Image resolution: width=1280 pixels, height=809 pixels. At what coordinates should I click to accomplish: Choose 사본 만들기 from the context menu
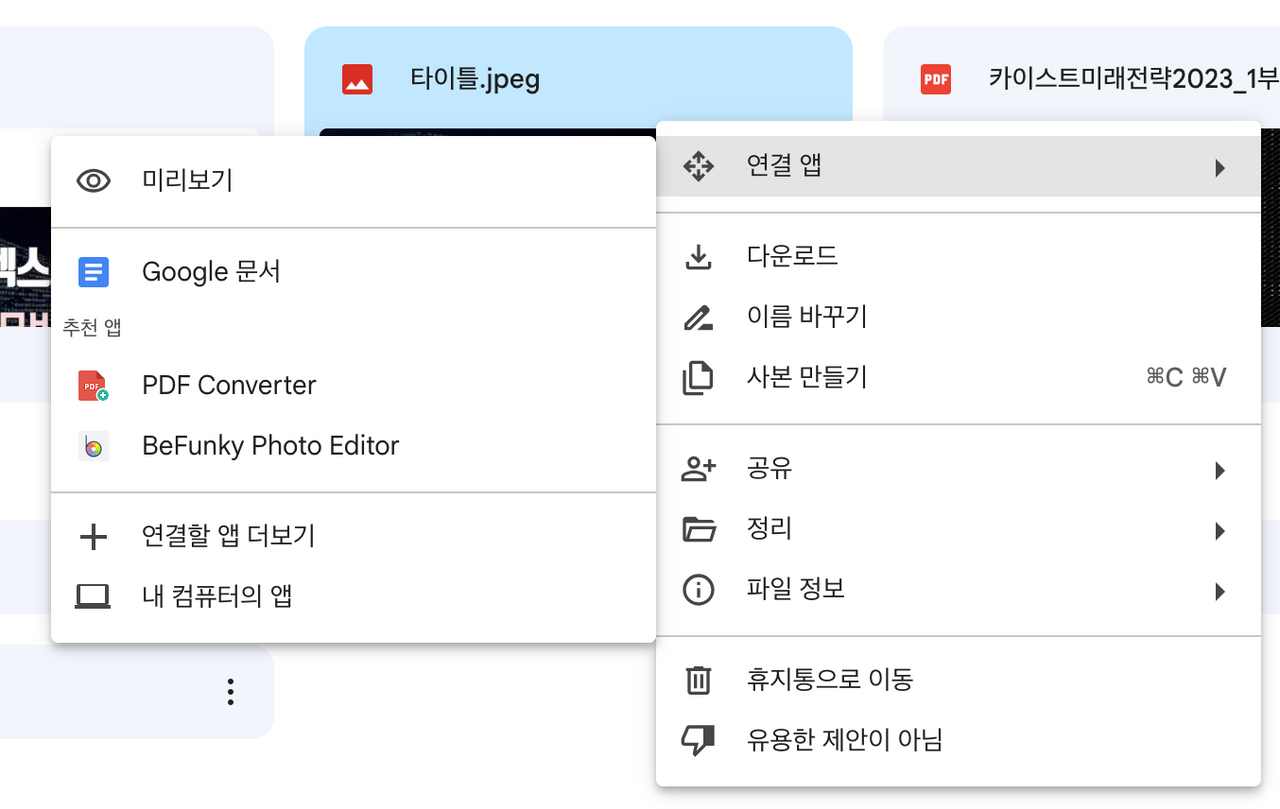[x=958, y=377]
